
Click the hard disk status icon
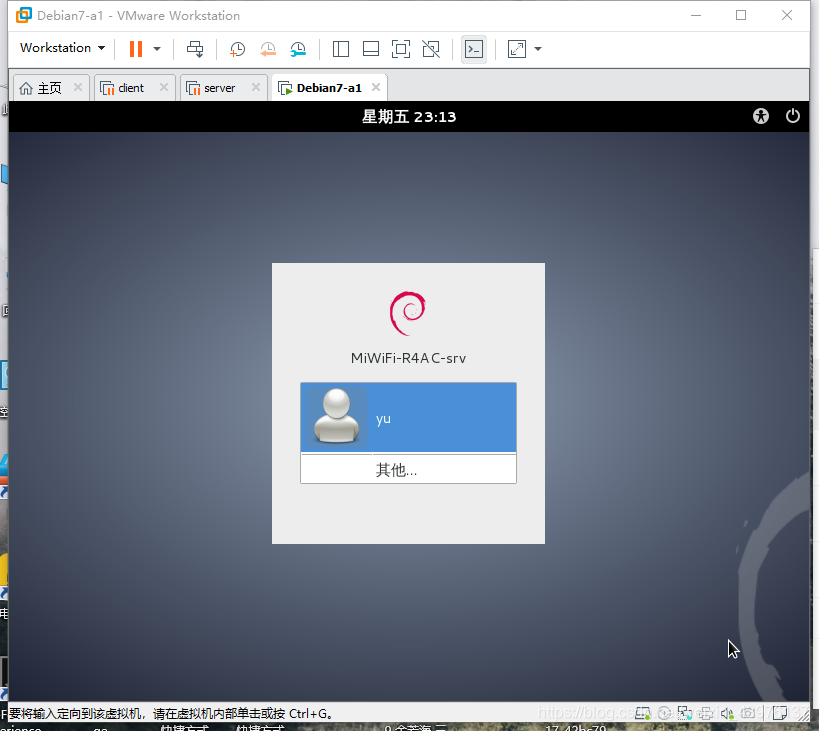coord(643,713)
